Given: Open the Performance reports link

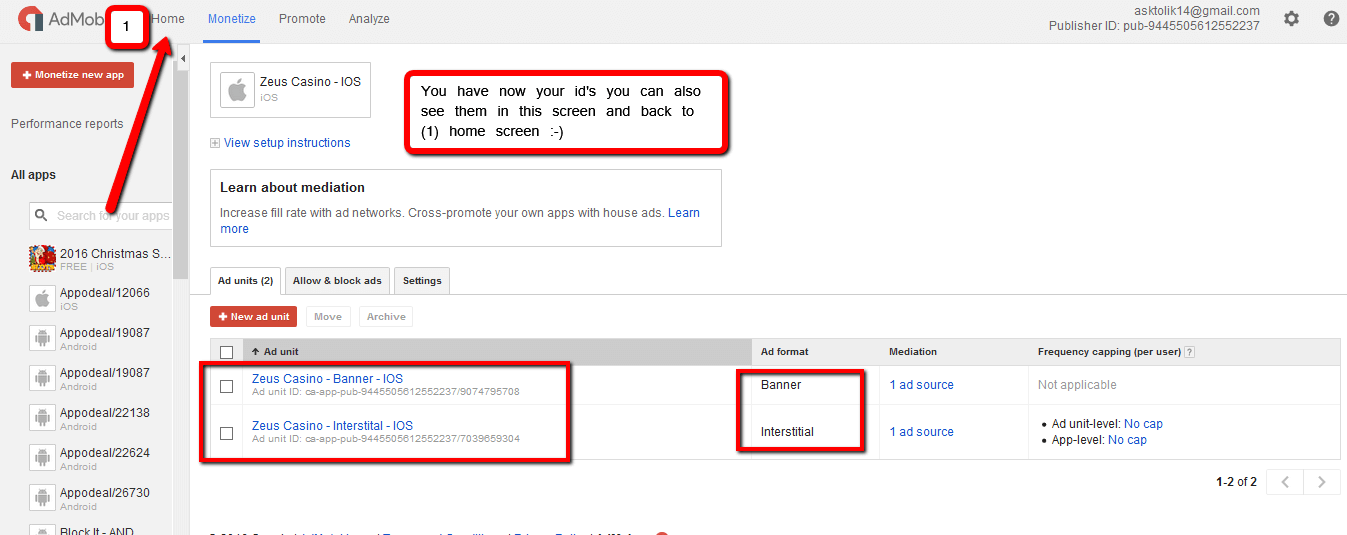Looking at the screenshot, I should pos(67,124).
